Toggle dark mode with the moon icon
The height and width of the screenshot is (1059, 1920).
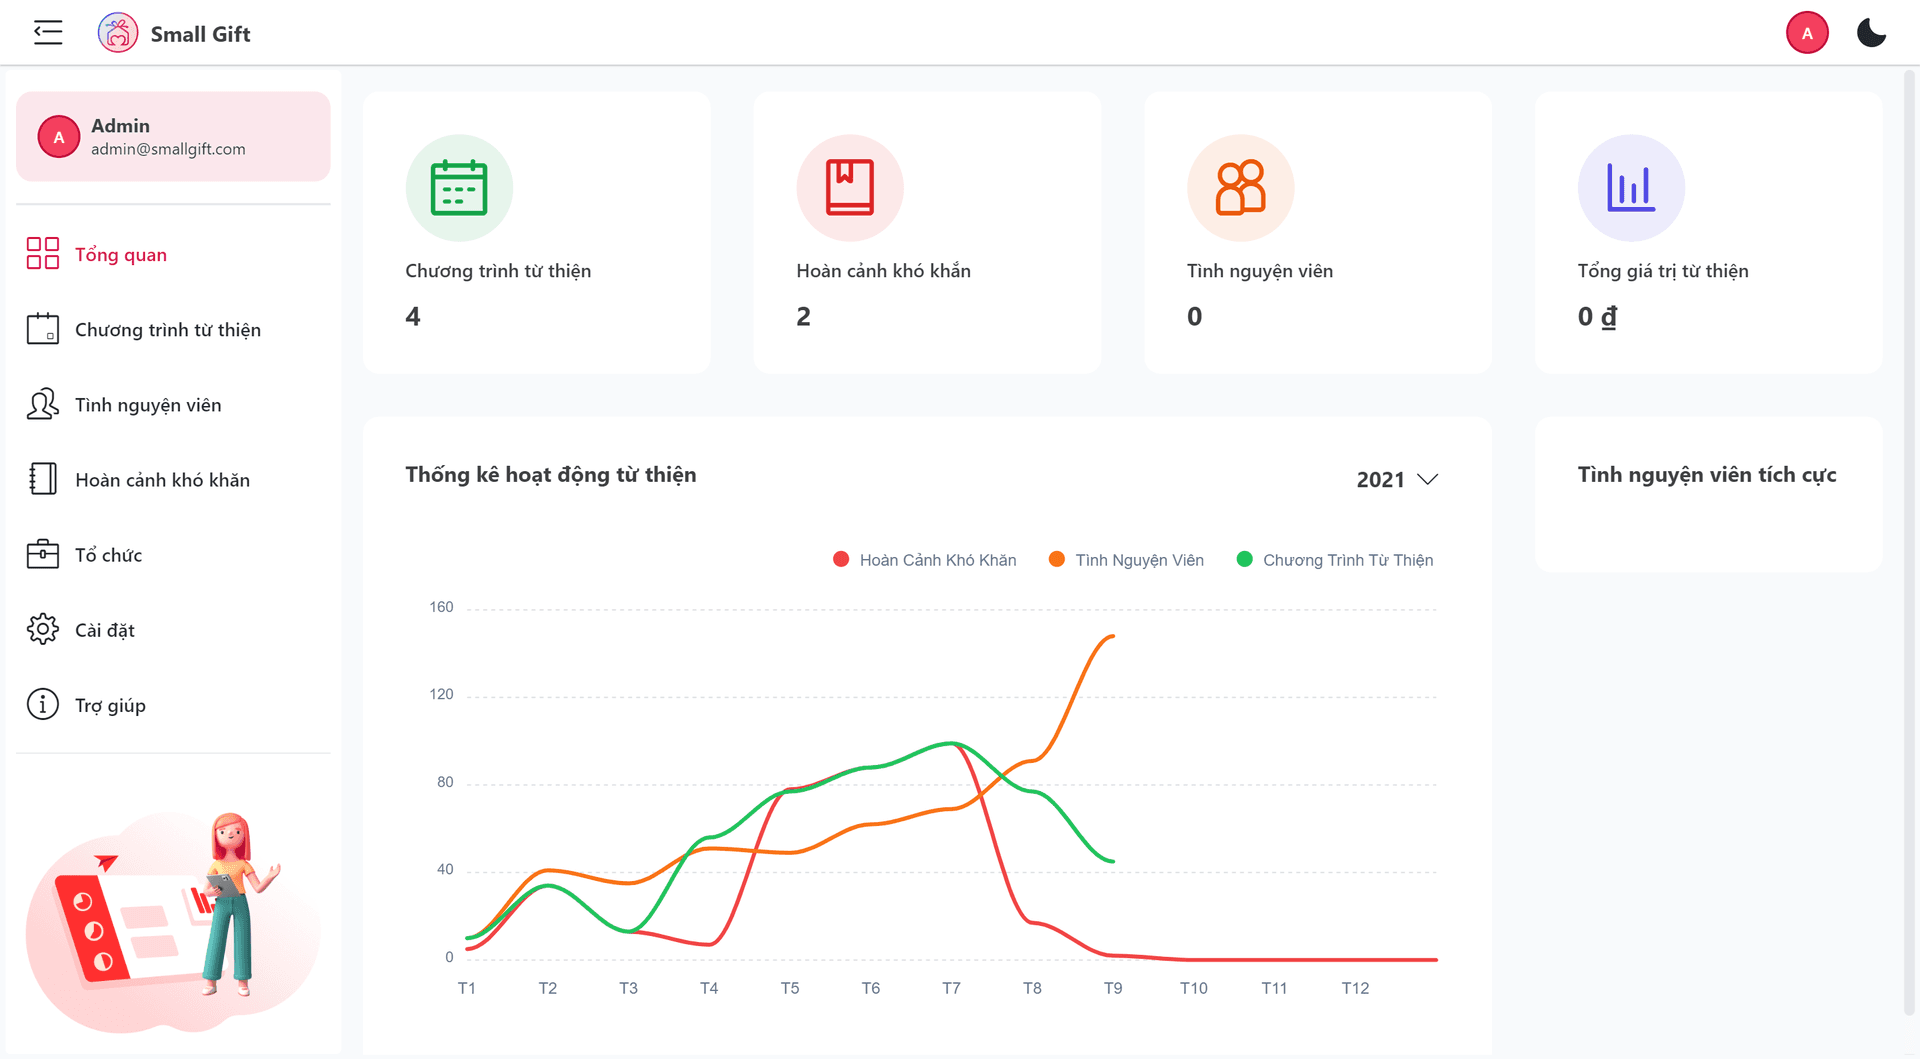[x=1871, y=33]
